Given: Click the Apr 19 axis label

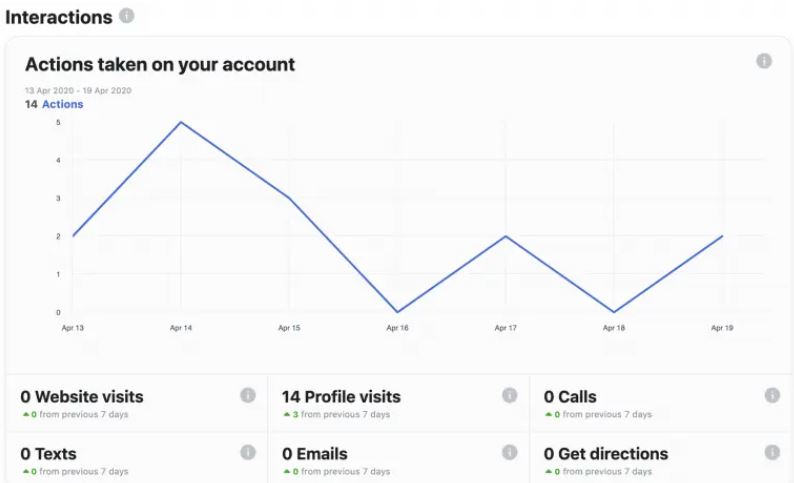Looking at the screenshot, I should (722, 328).
